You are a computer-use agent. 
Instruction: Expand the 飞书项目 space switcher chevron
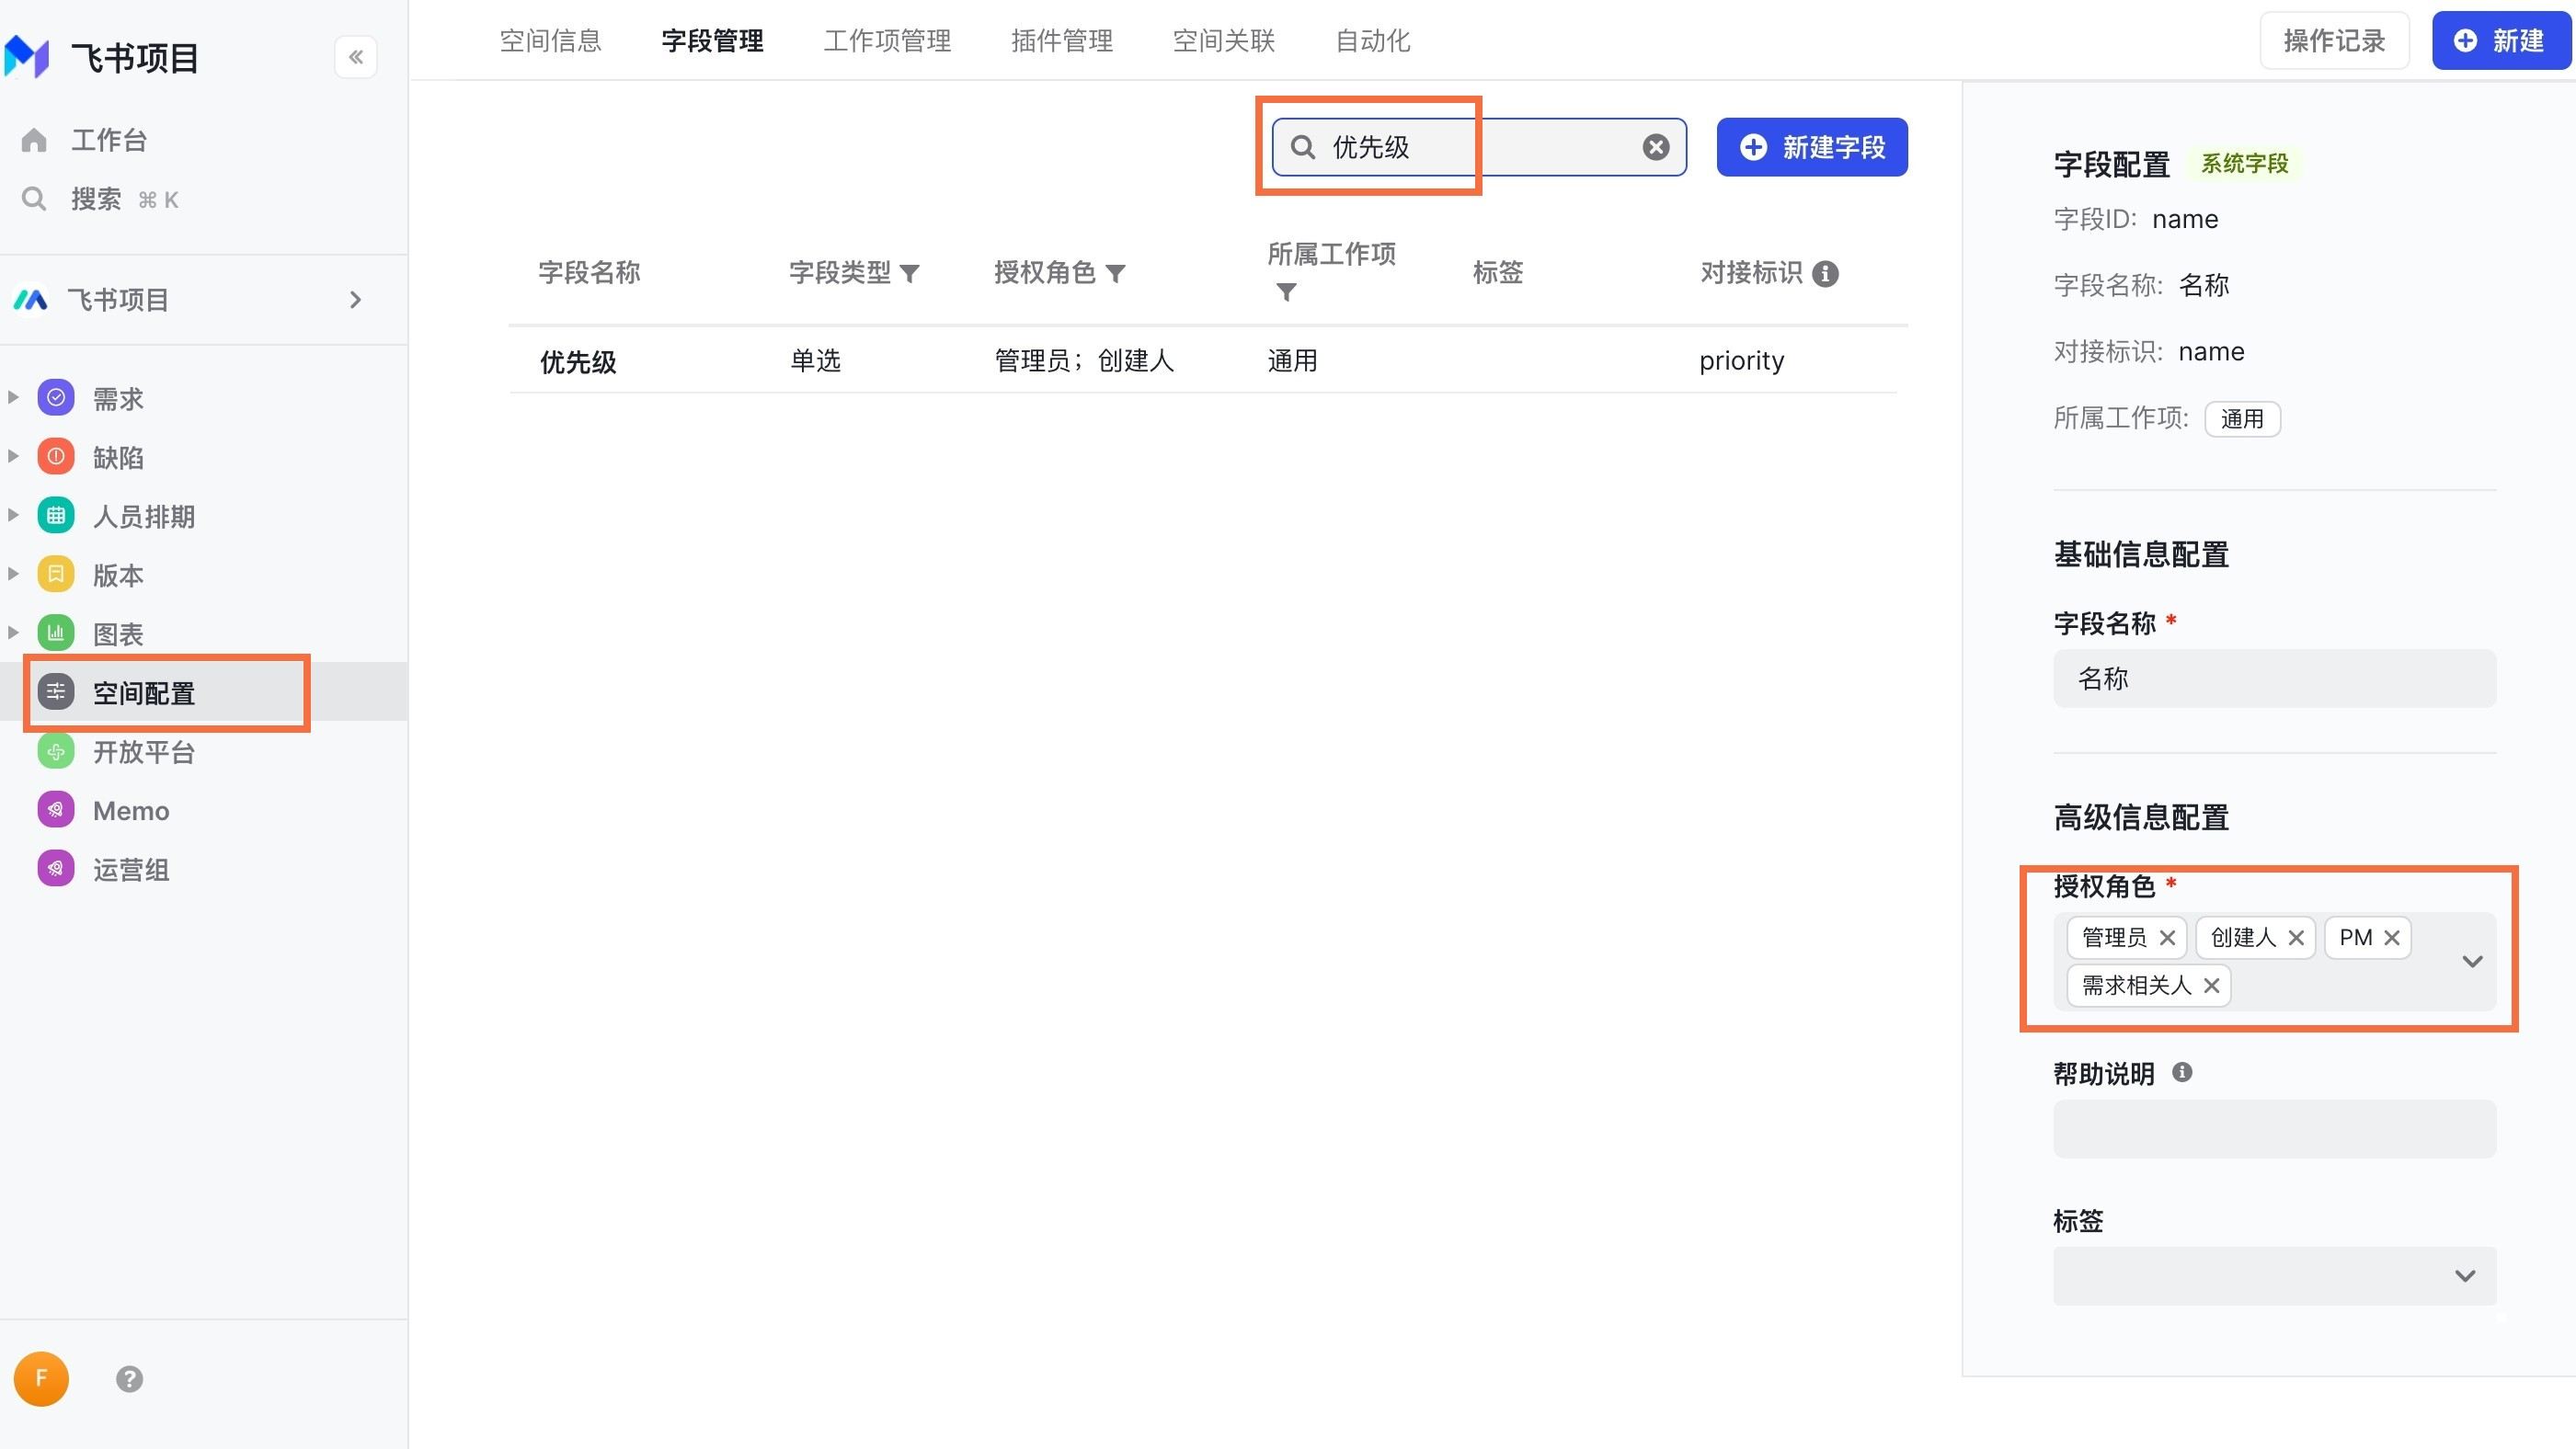(x=355, y=299)
